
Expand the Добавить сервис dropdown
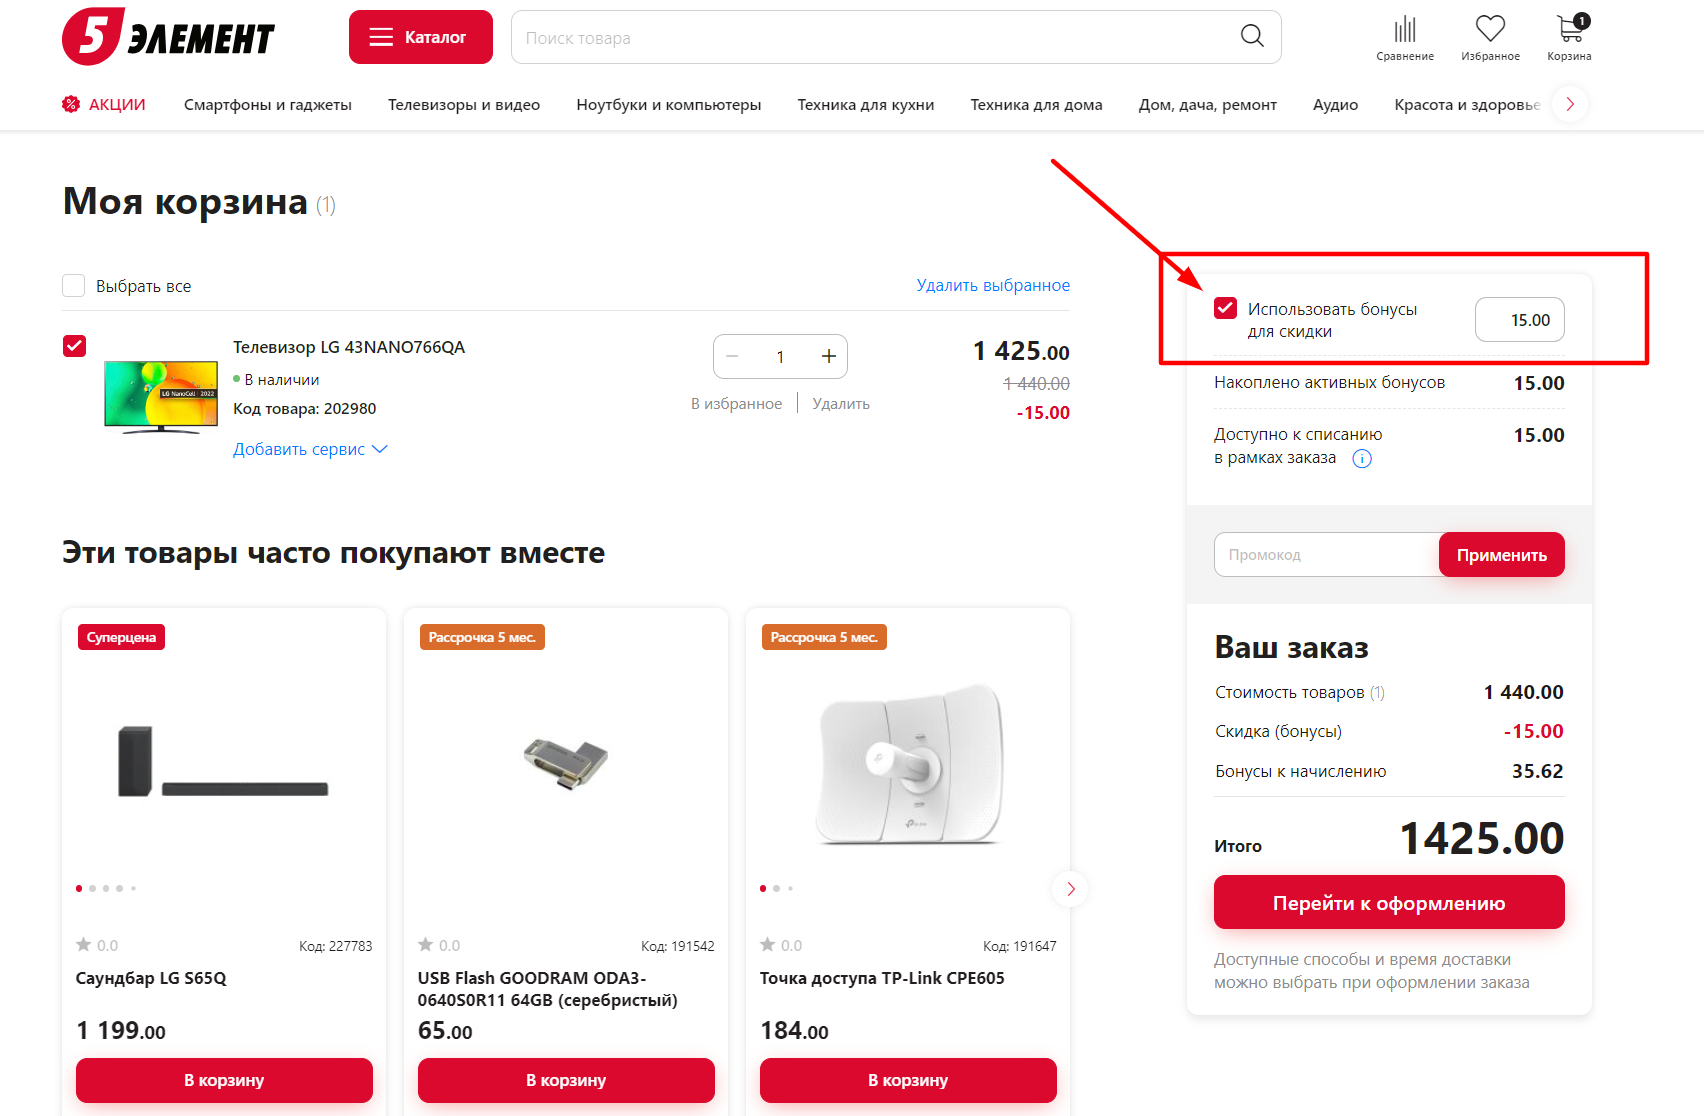pos(310,450)
